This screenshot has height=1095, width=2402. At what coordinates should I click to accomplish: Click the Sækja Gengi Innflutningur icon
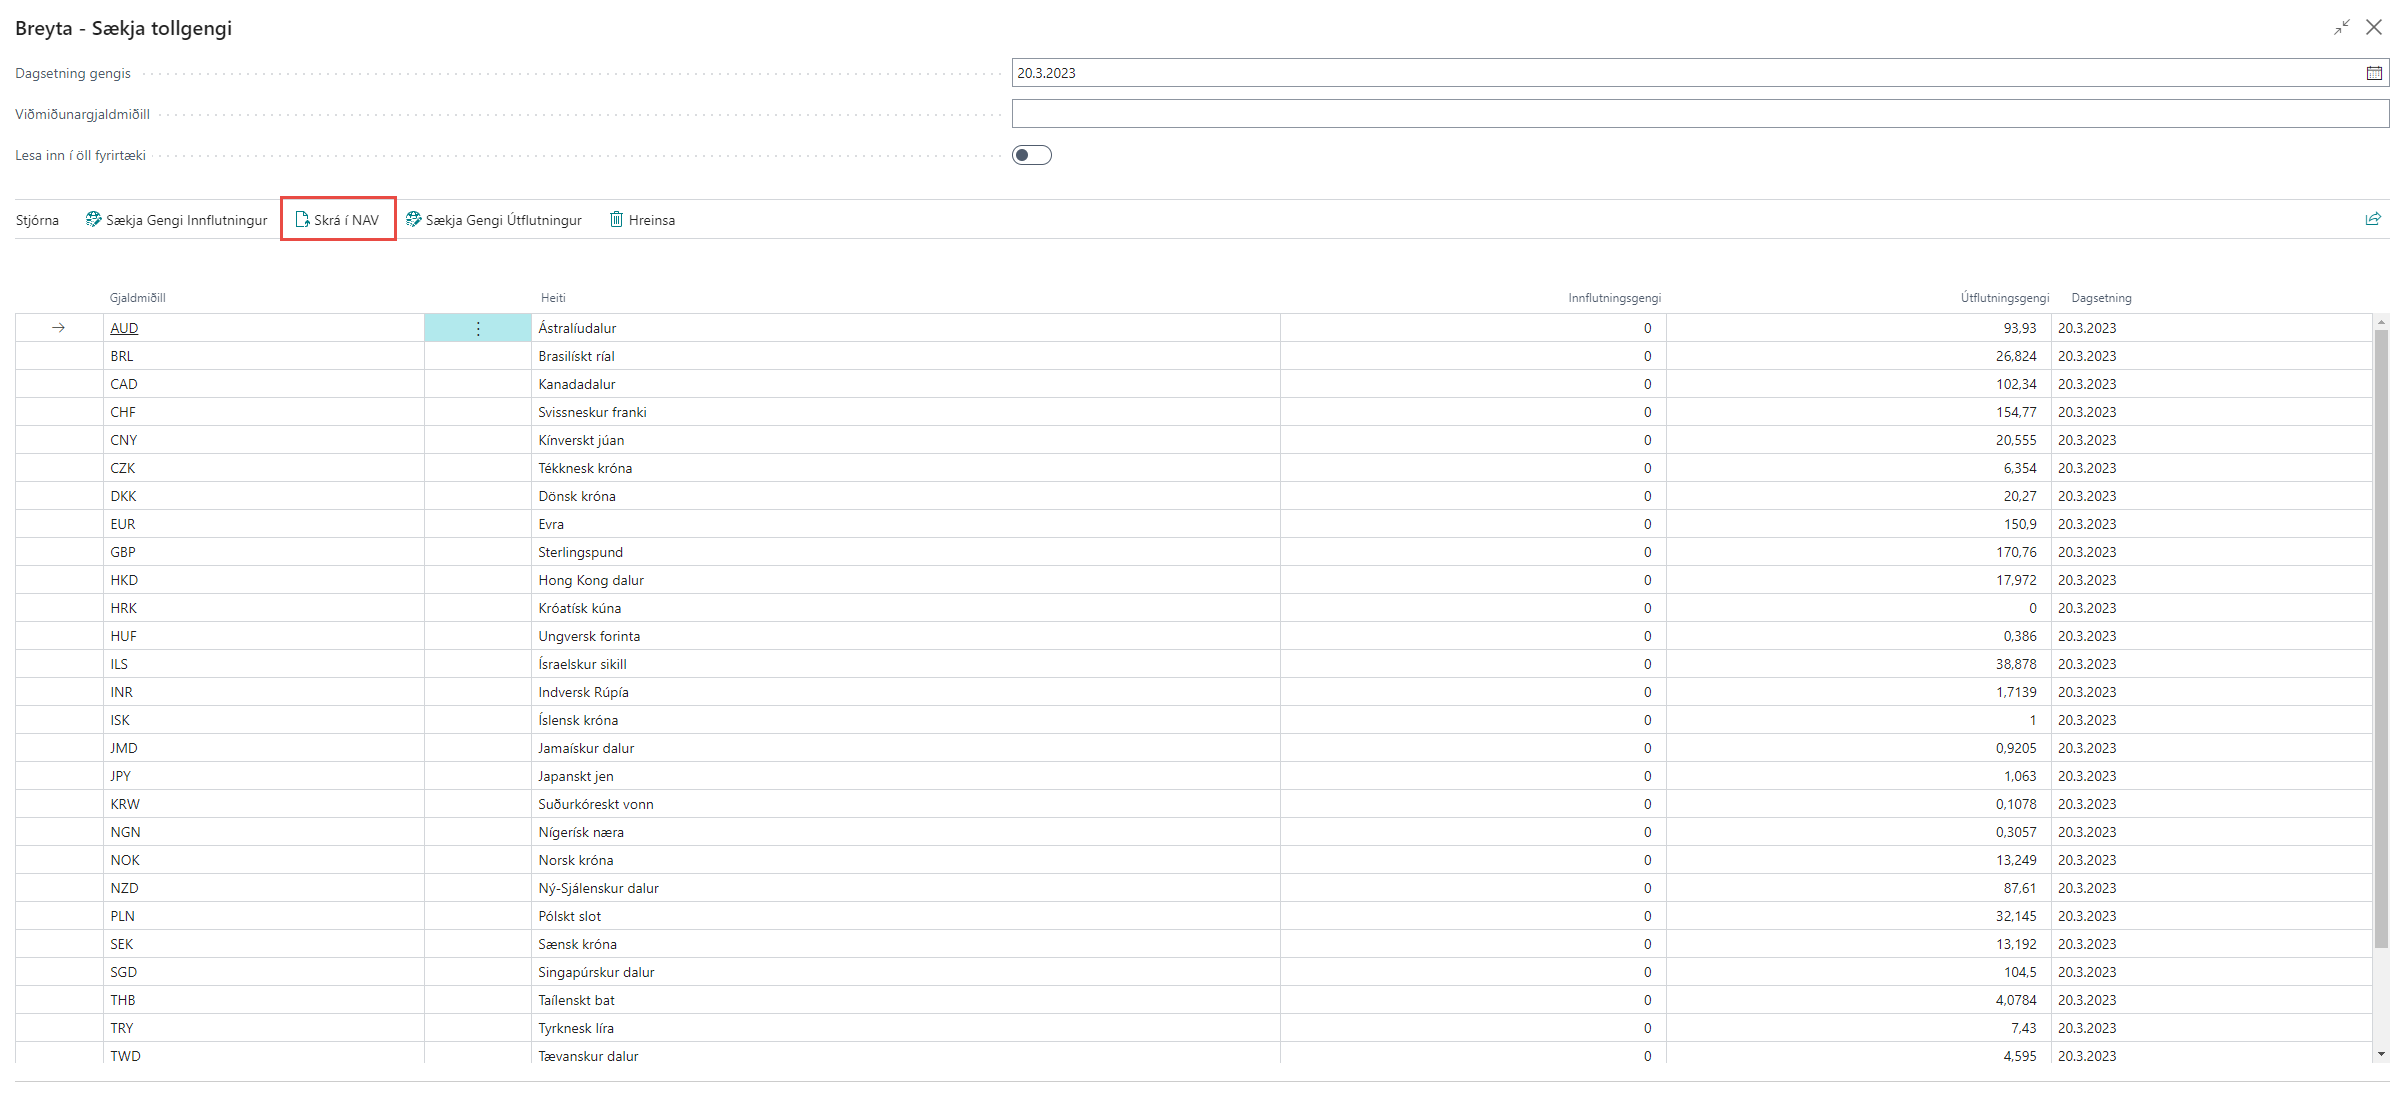(93, 219)
